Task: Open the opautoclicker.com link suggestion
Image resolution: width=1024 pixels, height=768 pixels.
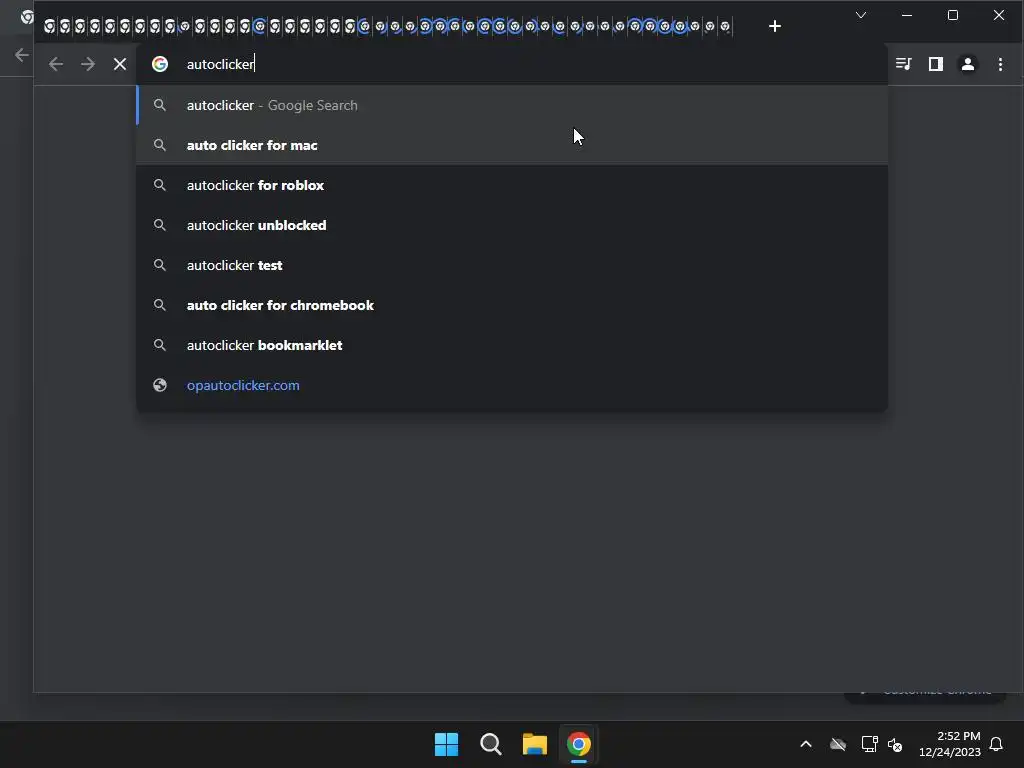Action: click(x=512, y=385)
